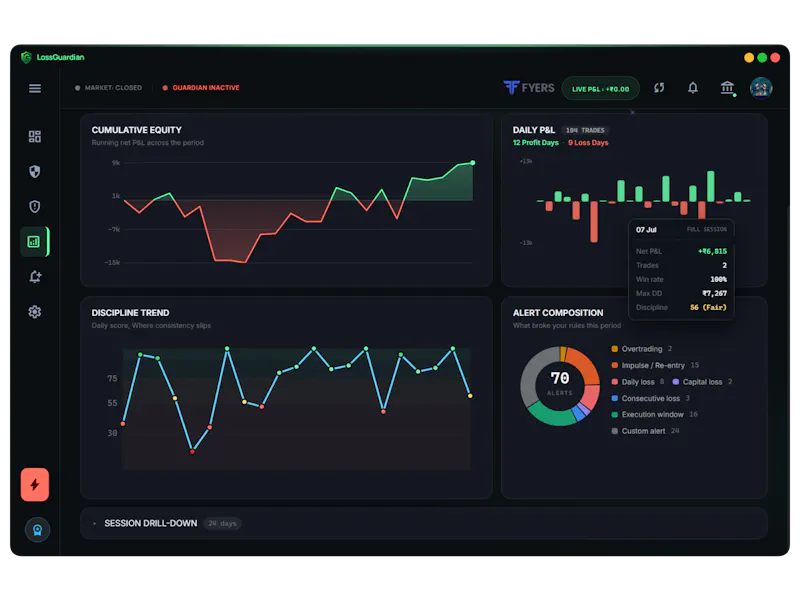The height and width of the screenshot is (600, 800).
Task: Click the Discipline Trend chart title
Action: click(x=131, y=313)
